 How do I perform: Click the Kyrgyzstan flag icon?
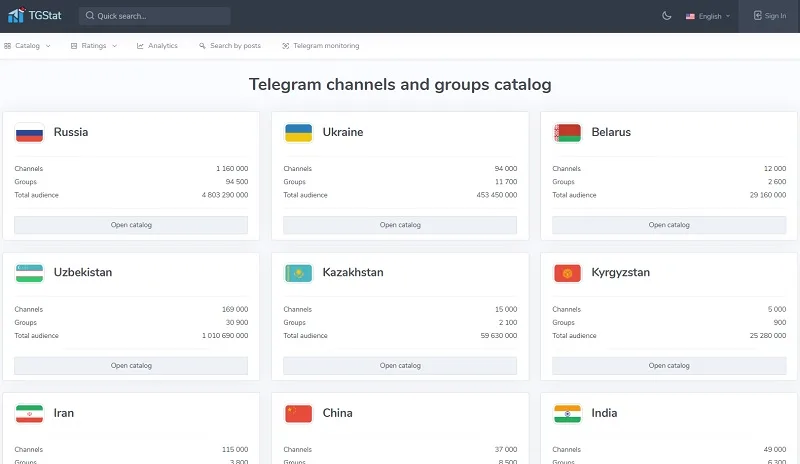tap(567, 273)
